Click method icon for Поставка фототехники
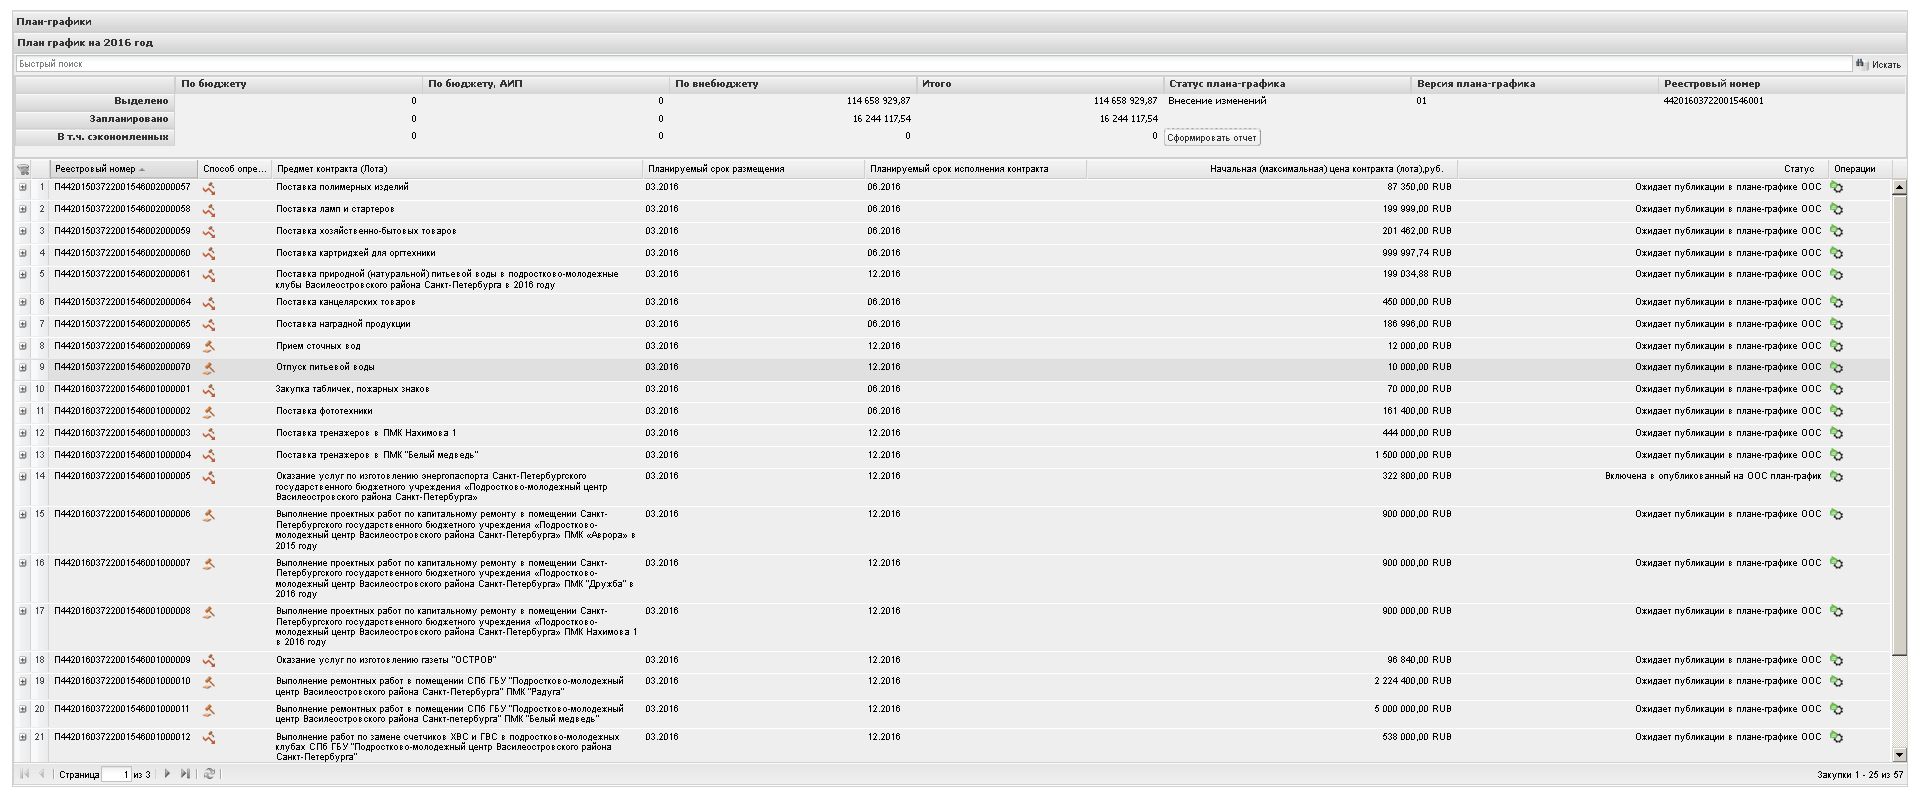 (209, 412)
